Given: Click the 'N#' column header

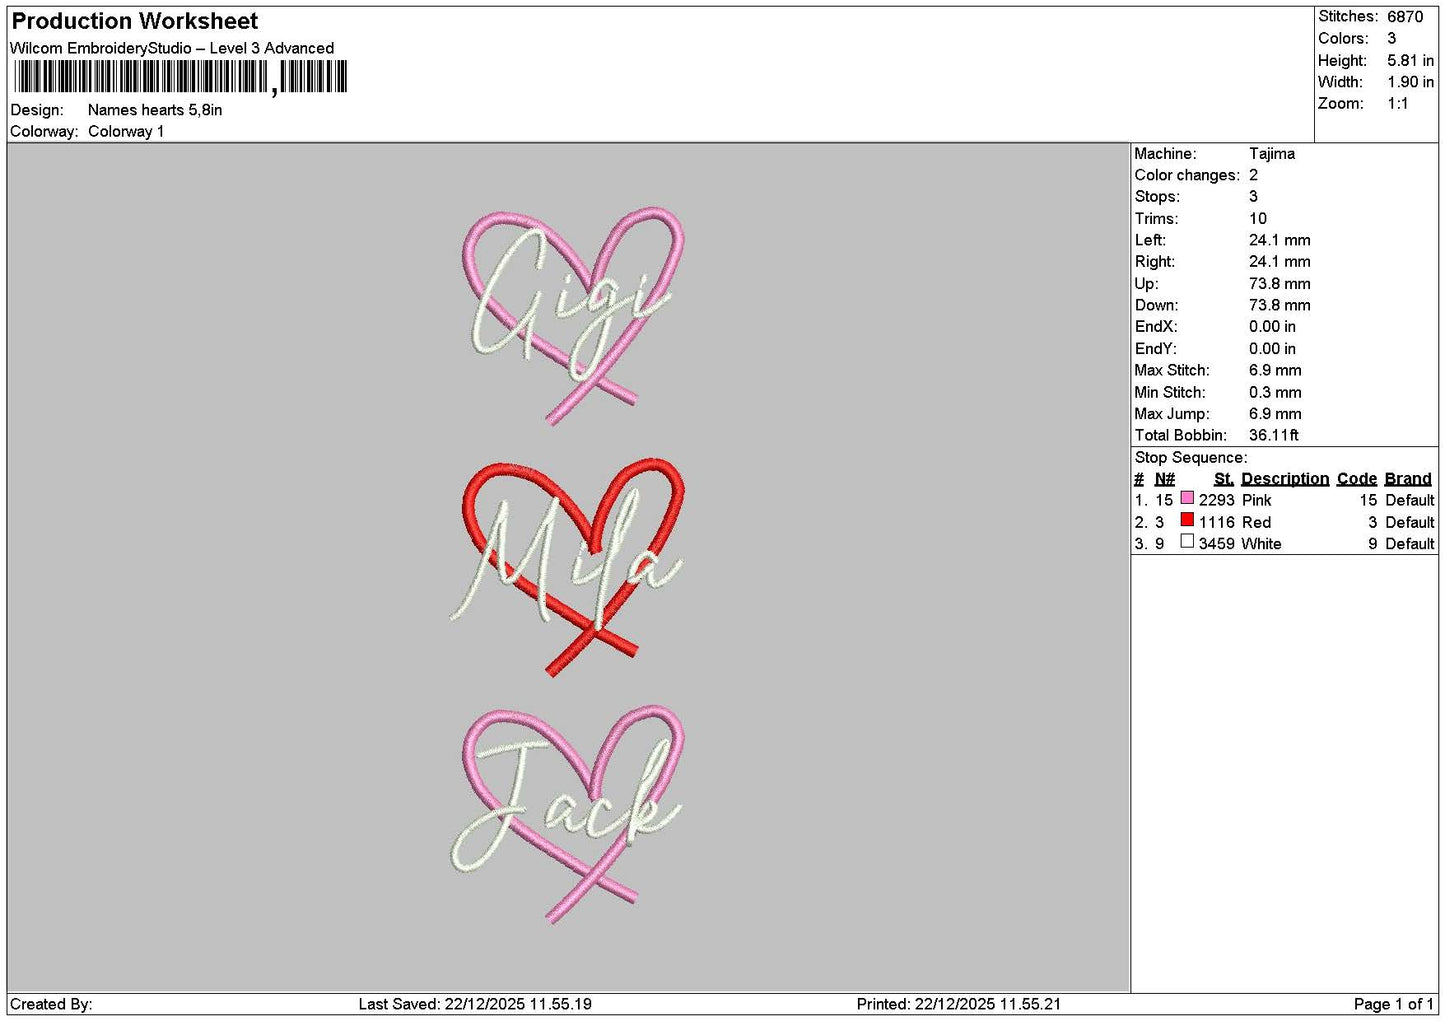Looking at the screenshot, I should pyautogui.click(x=1164, y=479).
